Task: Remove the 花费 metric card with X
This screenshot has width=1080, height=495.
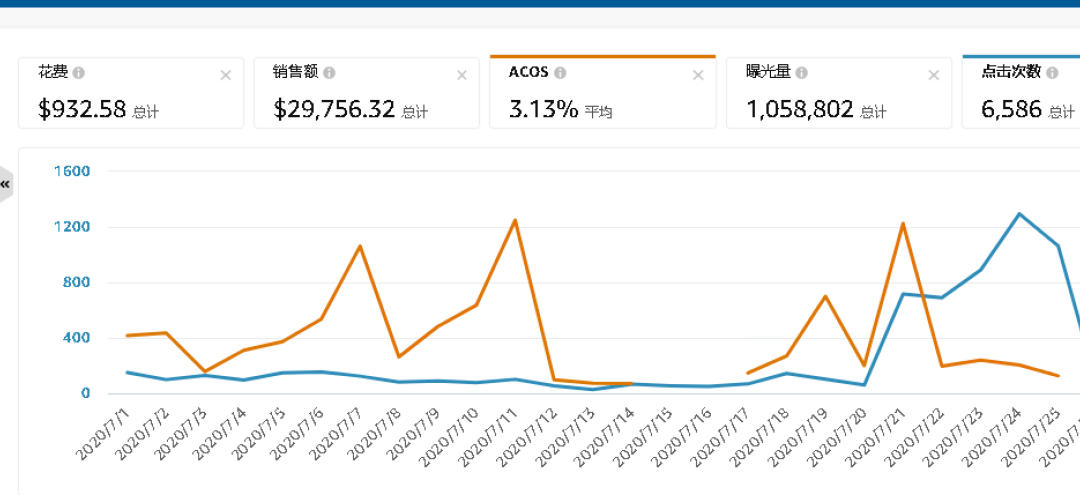Action: point(226,75)
